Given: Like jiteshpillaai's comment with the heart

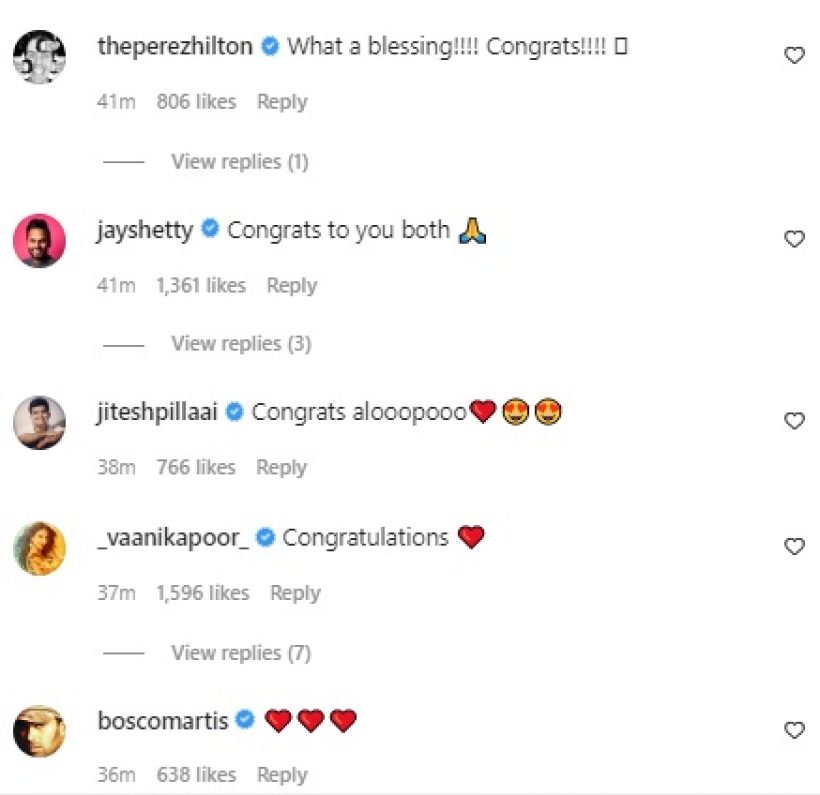Looking at the screenshot, I should click(794, 421).
